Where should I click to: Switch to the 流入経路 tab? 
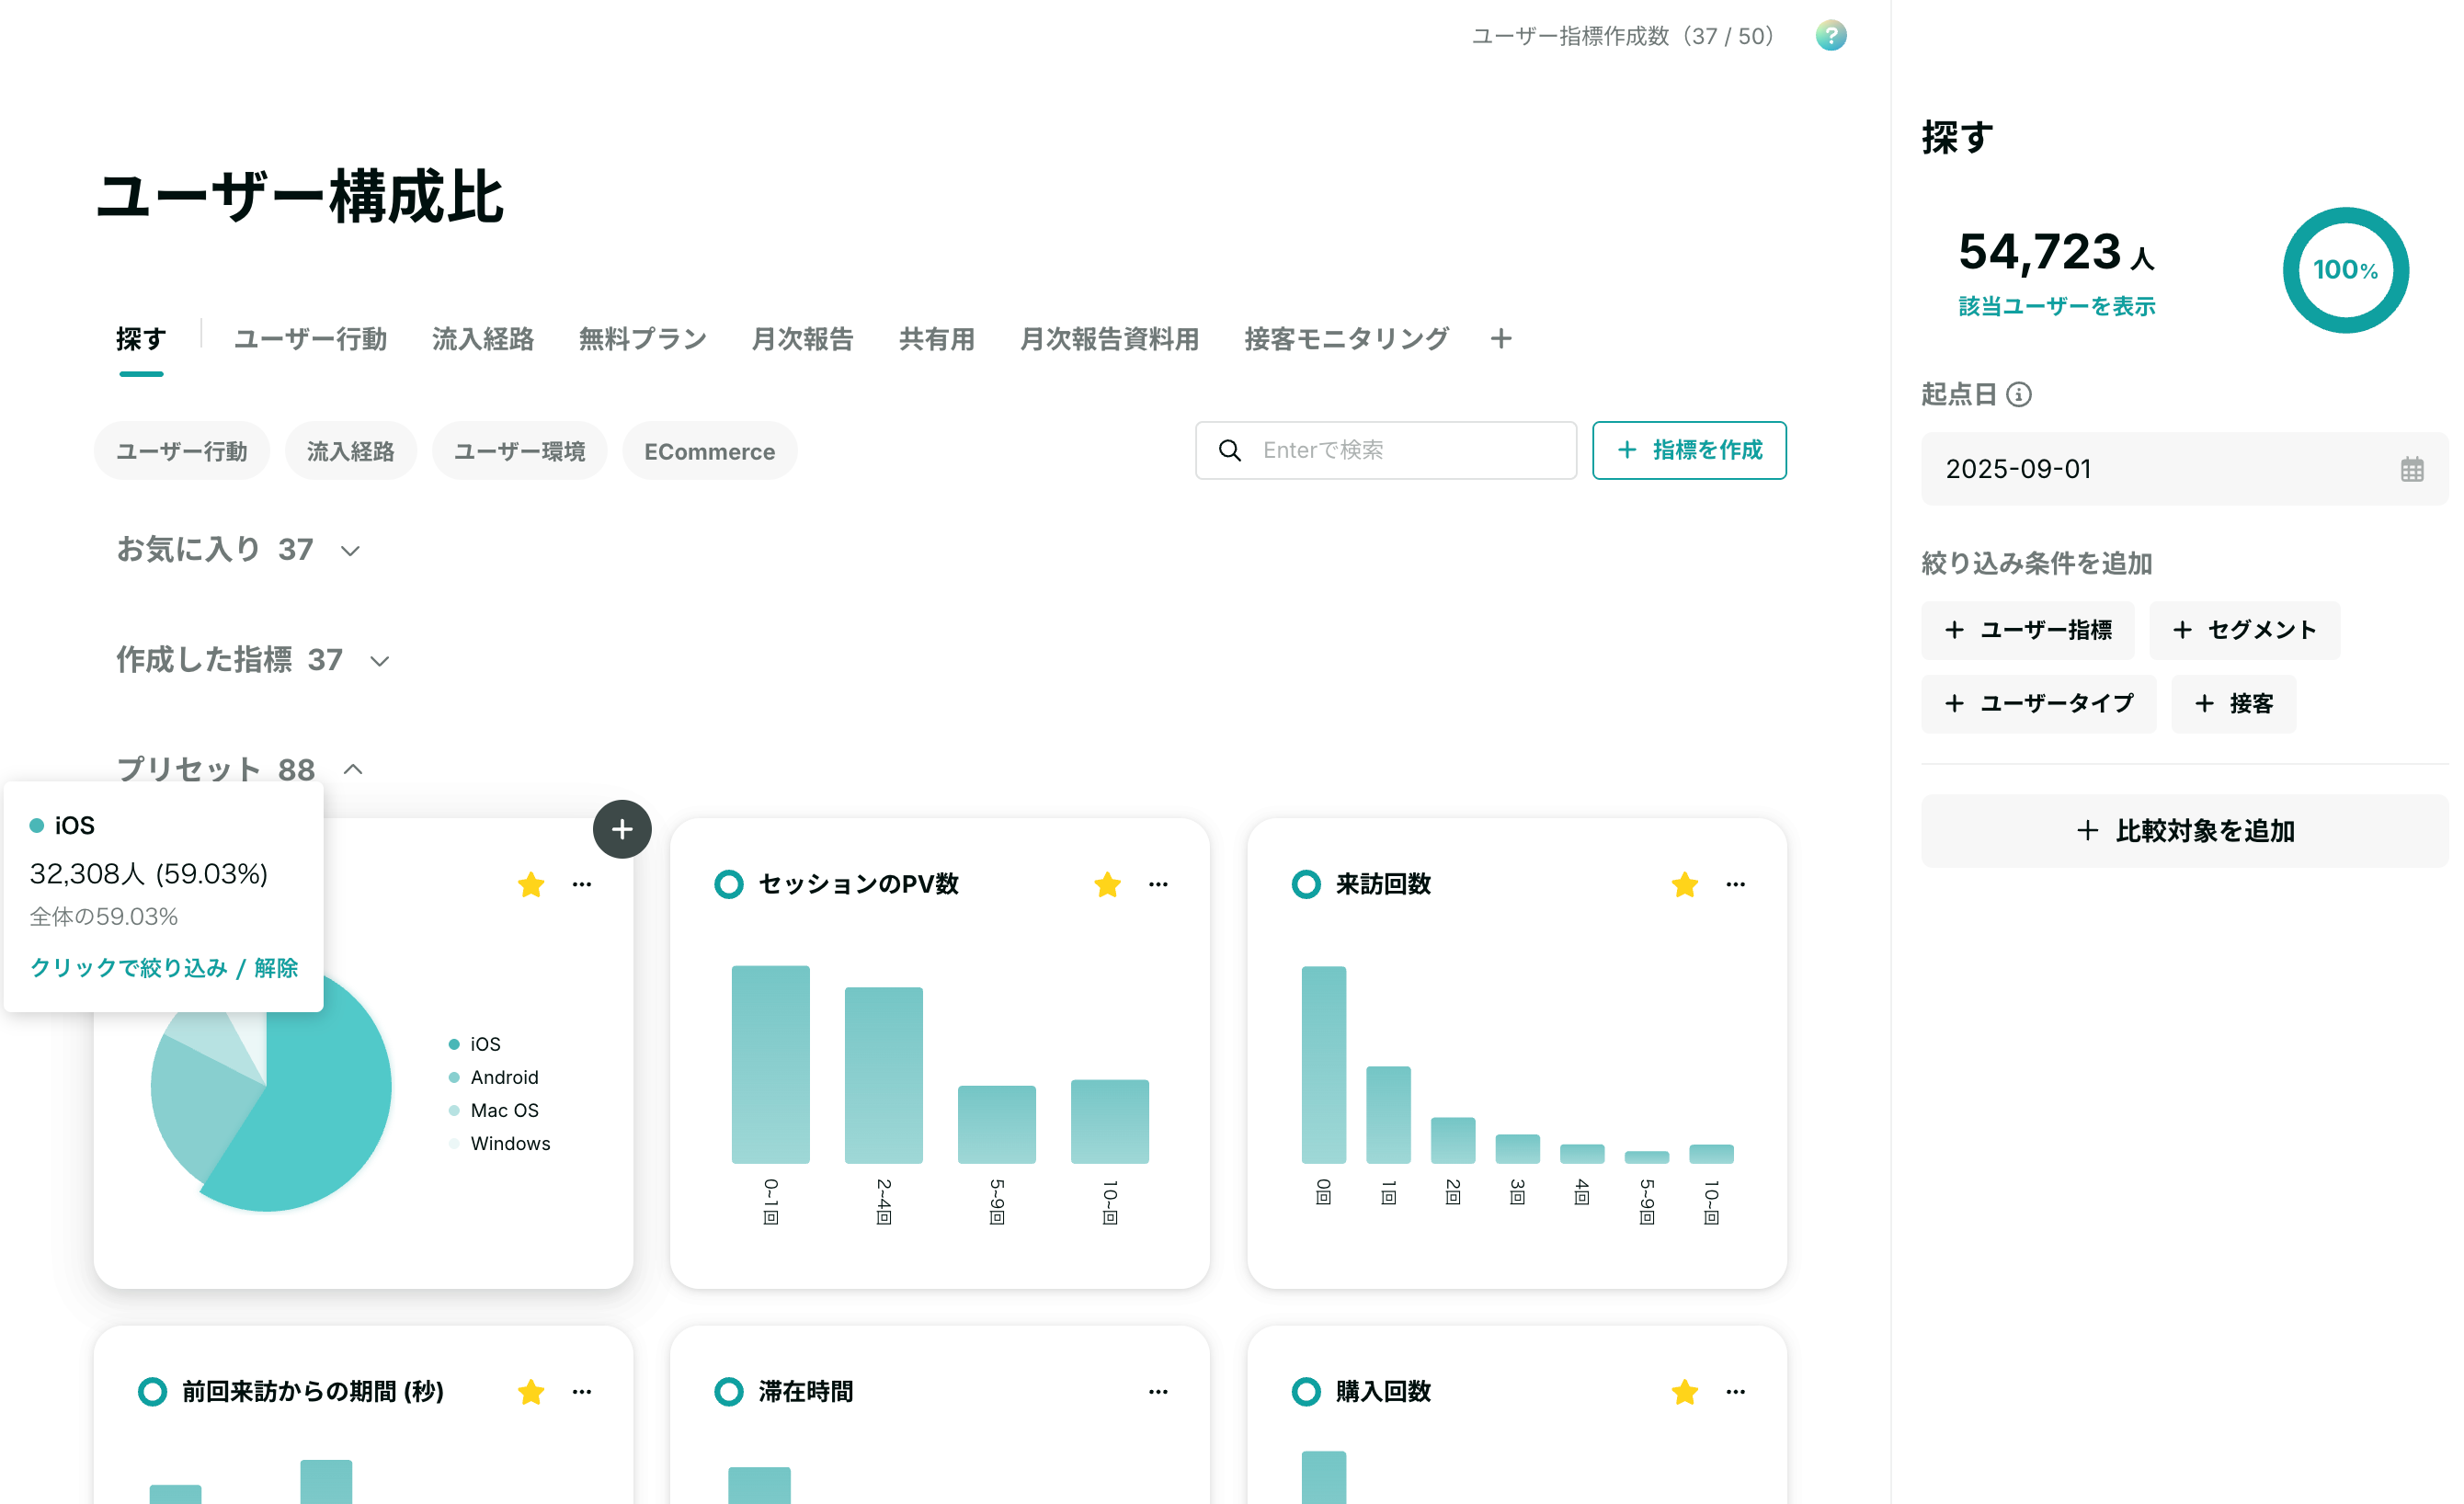(482, 339)
